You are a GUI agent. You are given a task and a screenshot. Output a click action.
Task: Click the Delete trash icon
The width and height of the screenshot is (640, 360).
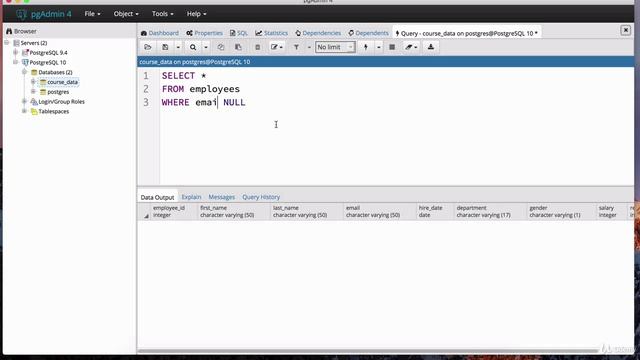257,47
